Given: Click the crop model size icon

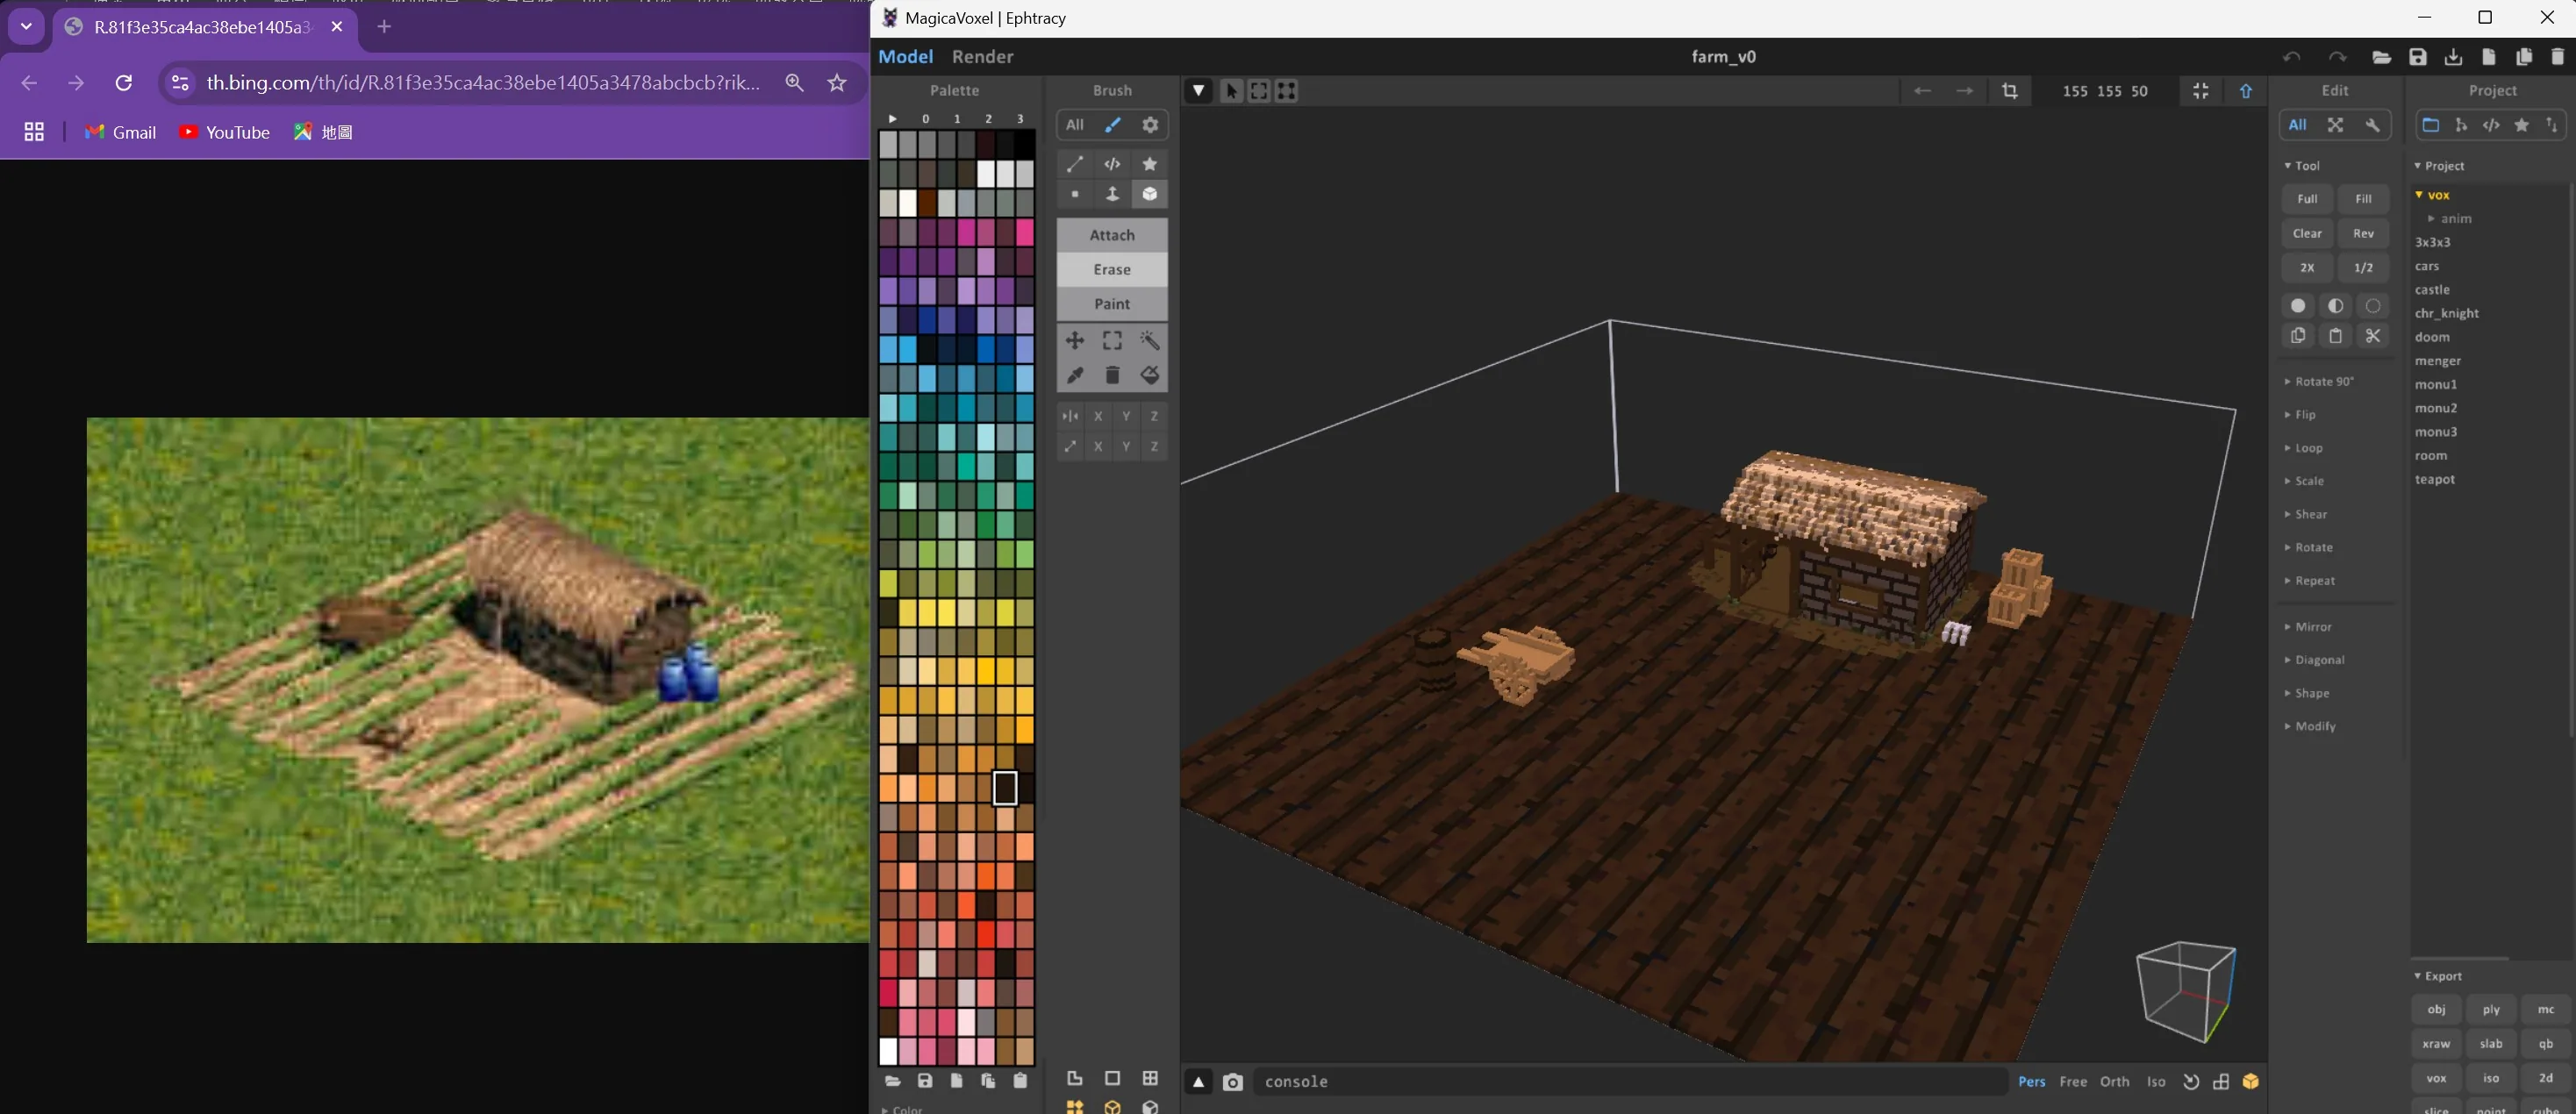Looking at the screenshot, I should (x=2009, y=91).
